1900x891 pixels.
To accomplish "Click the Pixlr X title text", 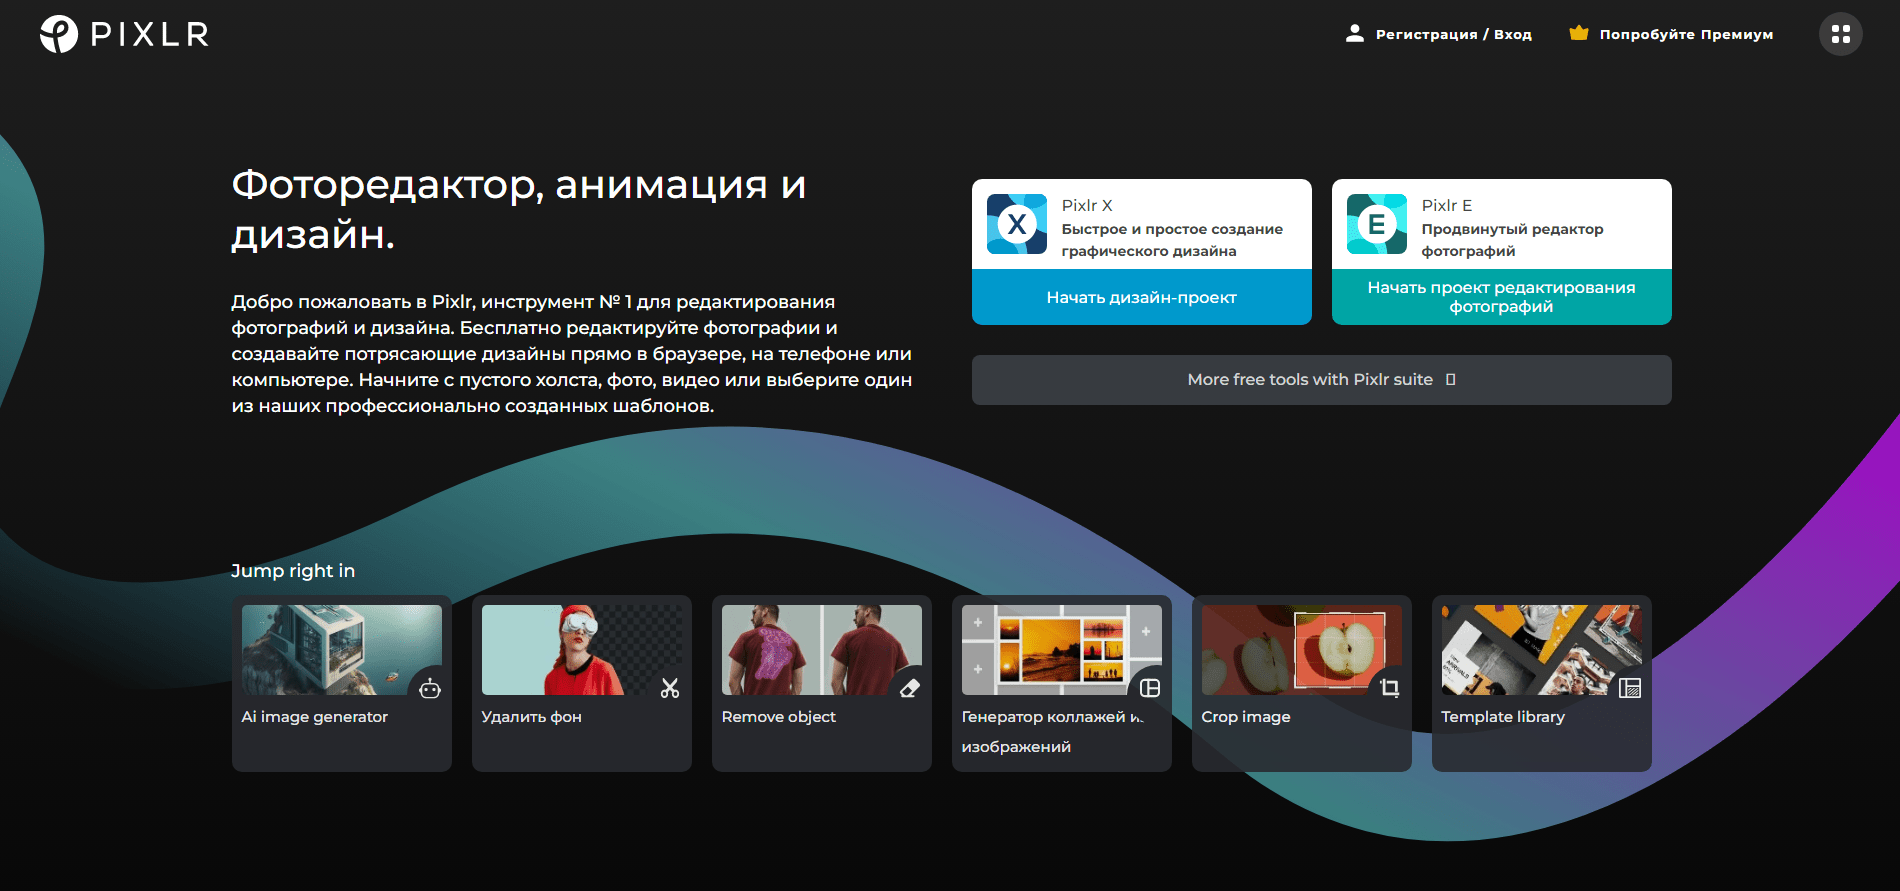I will click(x=1087, y=205).
